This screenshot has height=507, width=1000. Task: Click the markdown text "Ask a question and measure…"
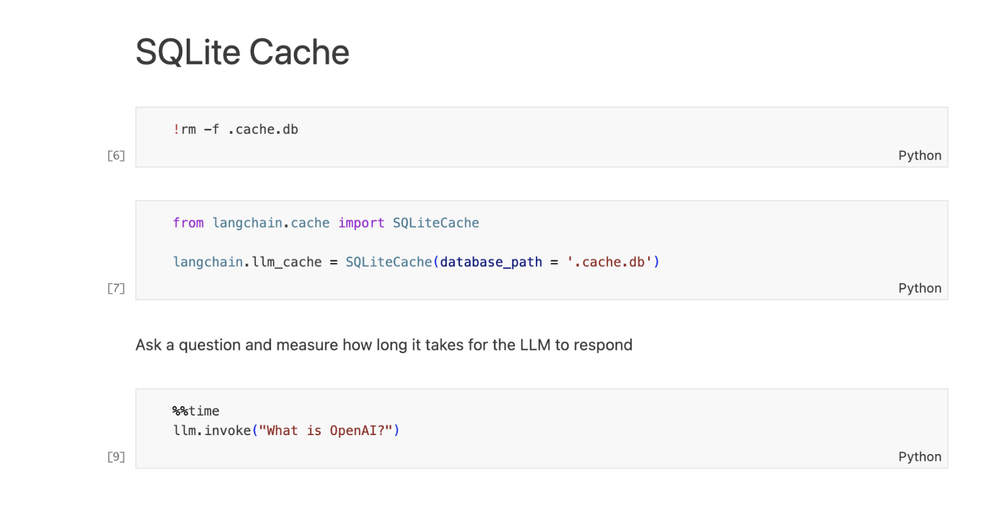(x=383, y=345)
